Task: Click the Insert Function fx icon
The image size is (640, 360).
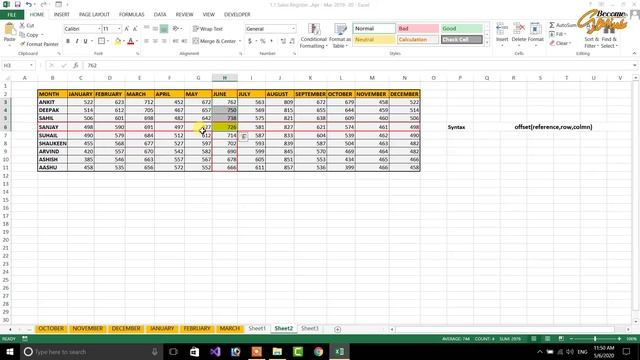Action: 76,65
